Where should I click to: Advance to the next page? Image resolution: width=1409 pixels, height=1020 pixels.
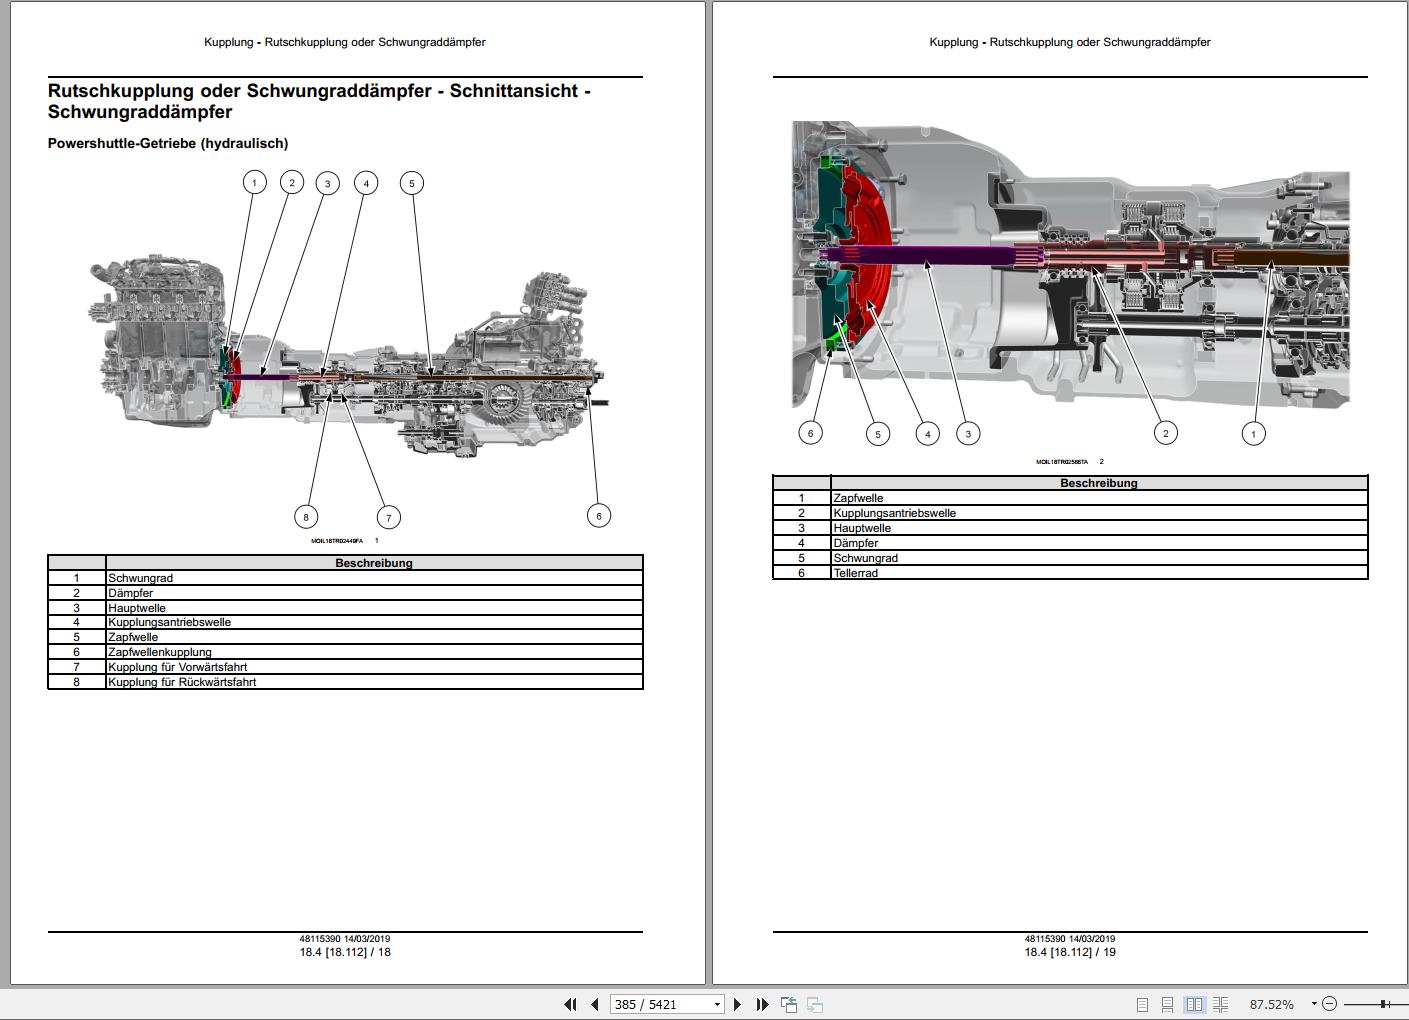(x=738, y=1004)
